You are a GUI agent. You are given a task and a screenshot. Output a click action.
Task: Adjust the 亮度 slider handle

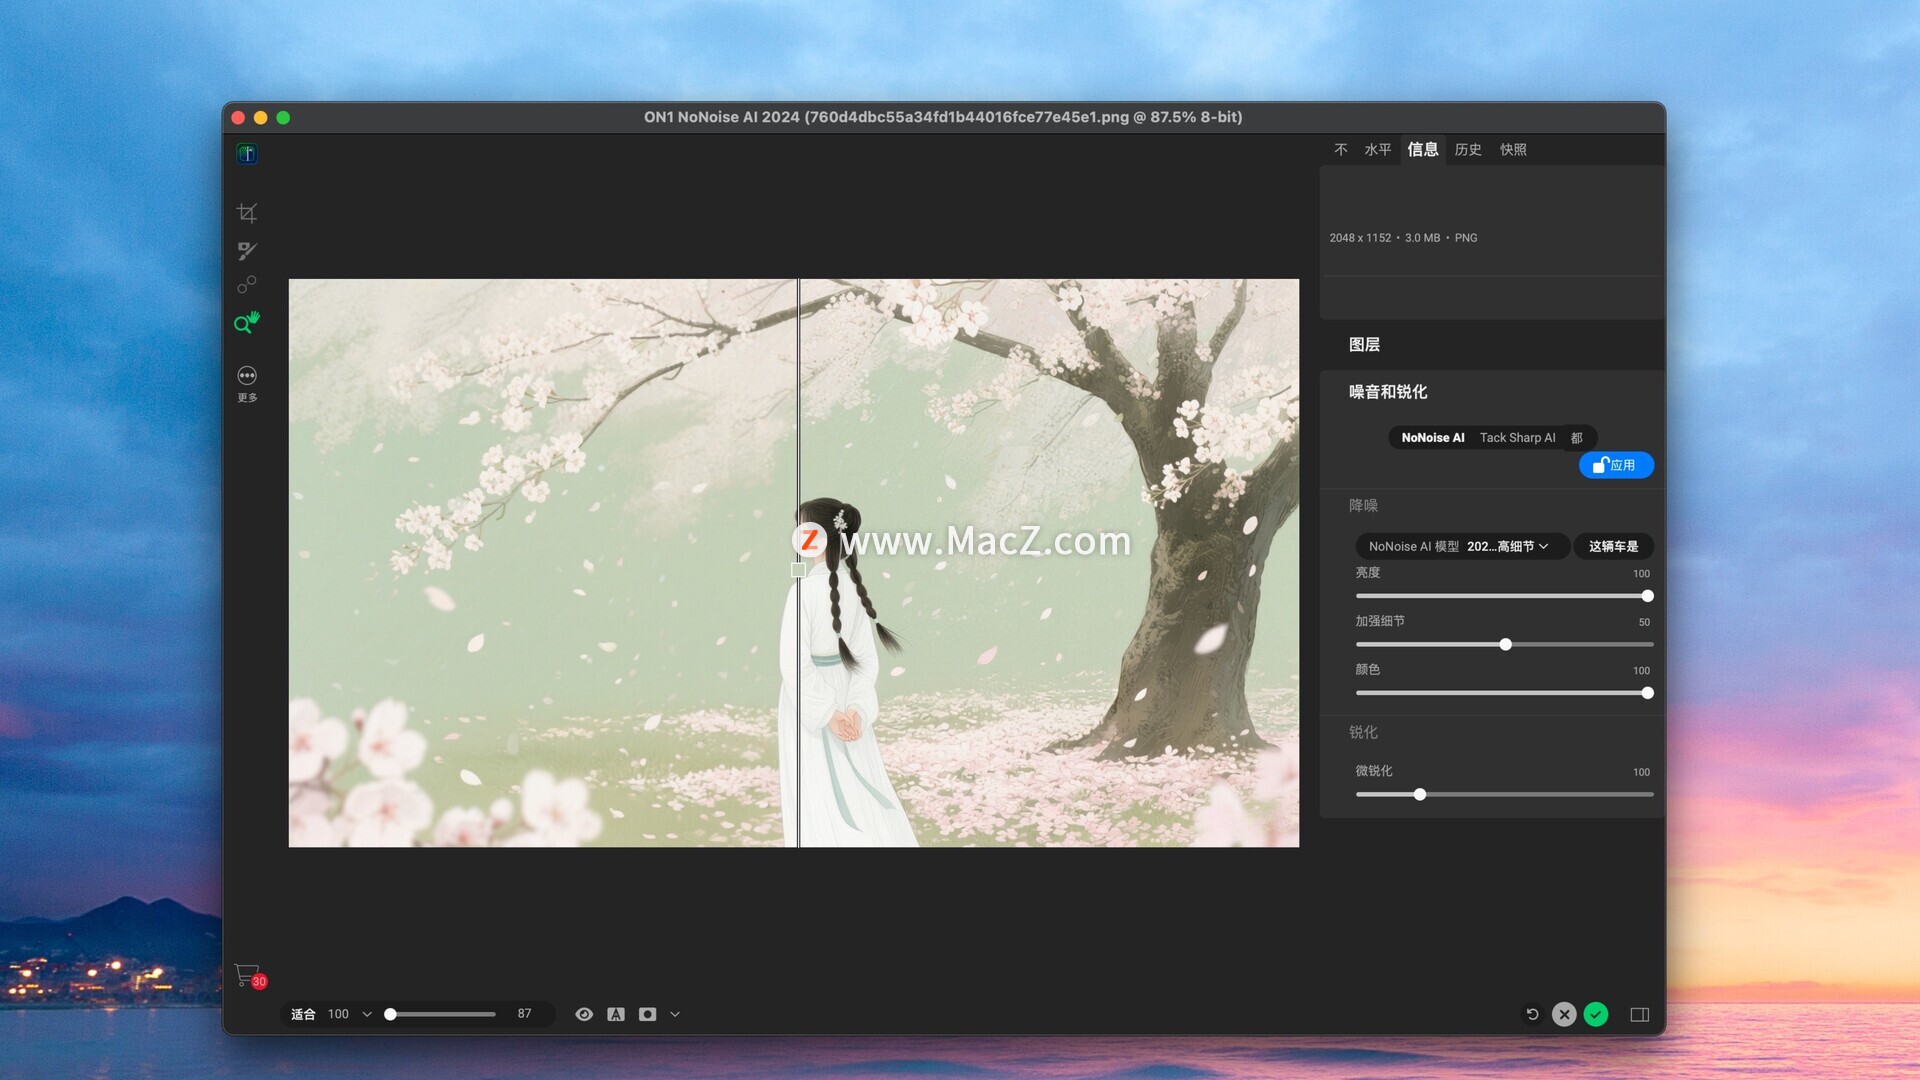[1647, 596]
